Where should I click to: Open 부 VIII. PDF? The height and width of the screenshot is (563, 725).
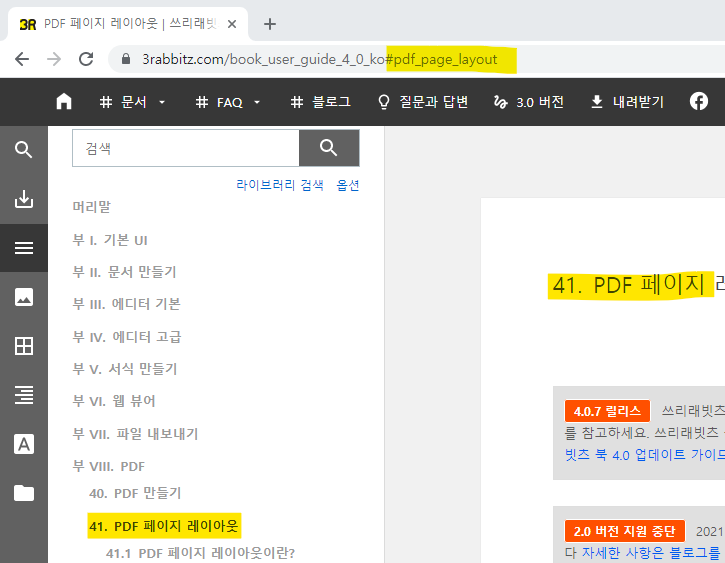[109, 466]
